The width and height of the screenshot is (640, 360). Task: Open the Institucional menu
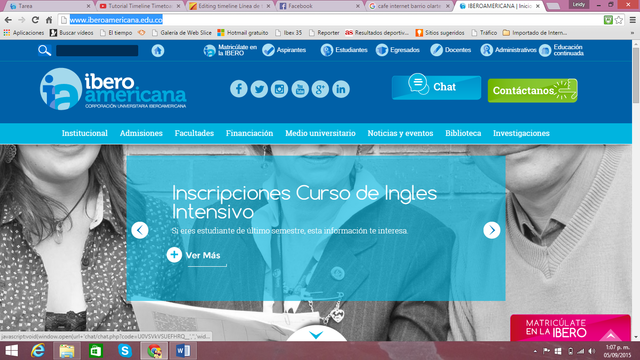(84, 133)
